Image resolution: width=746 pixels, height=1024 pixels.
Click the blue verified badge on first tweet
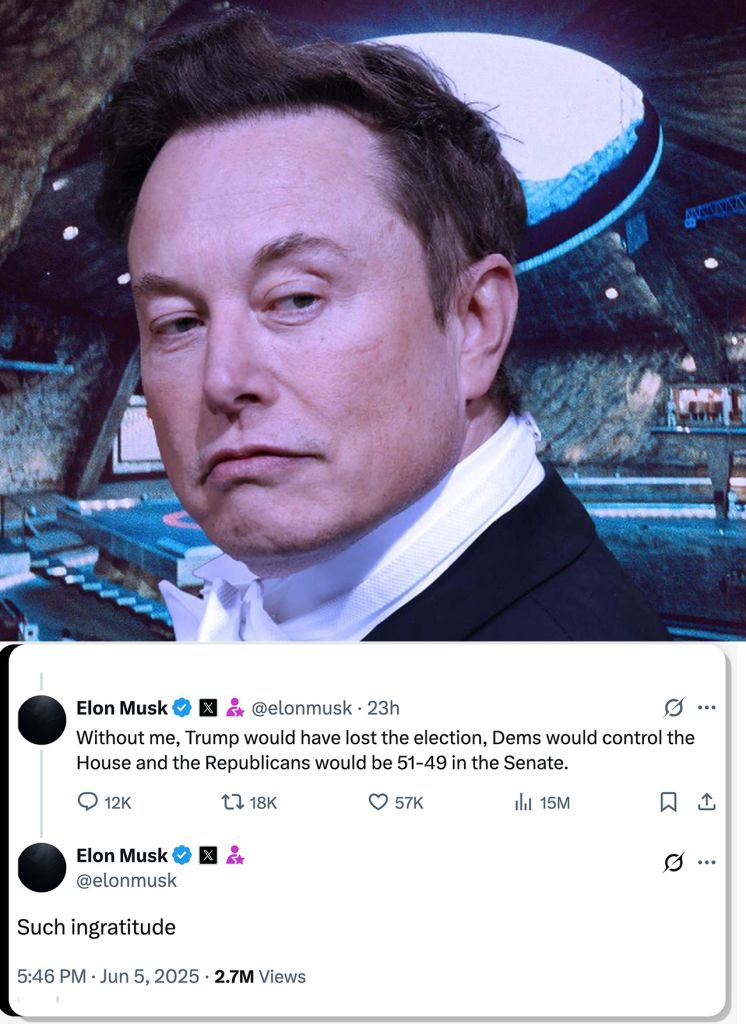point(182,707)
